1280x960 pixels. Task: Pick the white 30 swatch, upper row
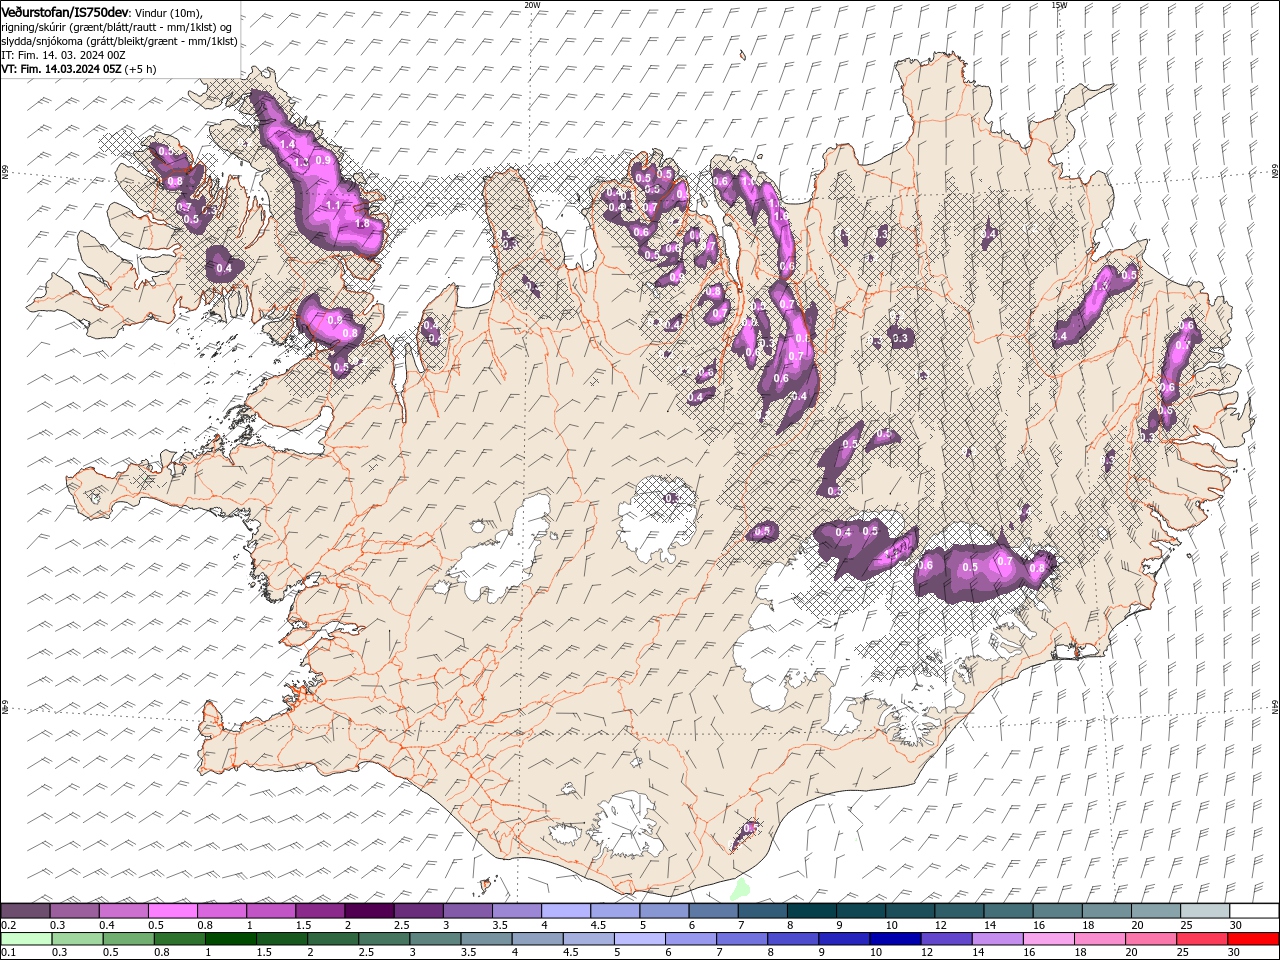pos(1254,911)
